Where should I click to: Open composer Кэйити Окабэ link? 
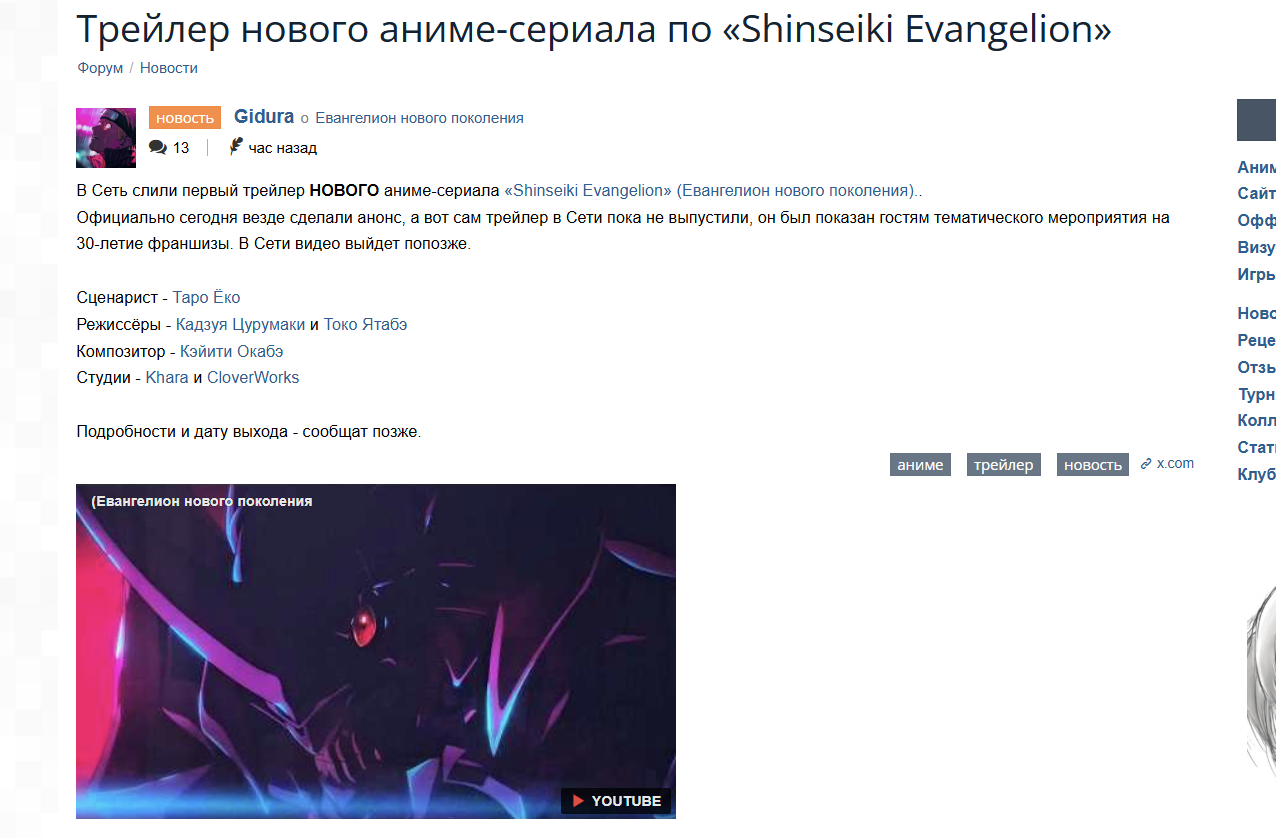(x=232, y=351)
